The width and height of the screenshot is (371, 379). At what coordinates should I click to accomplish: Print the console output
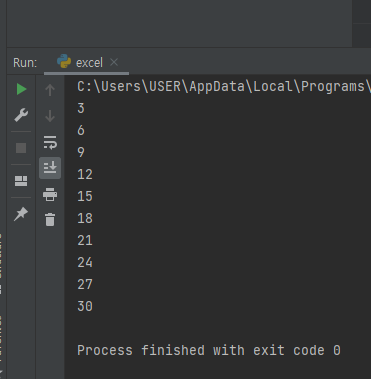[x=50, y=194]
